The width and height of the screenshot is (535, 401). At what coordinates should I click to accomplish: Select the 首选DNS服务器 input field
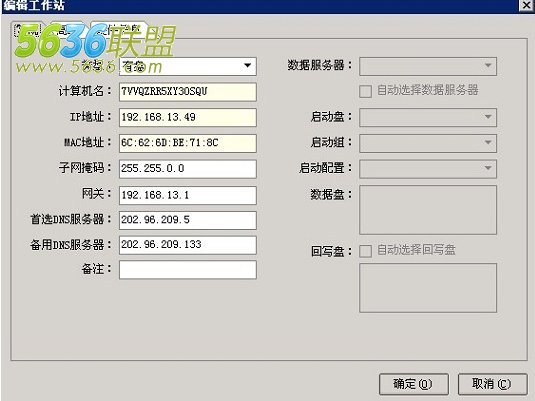point(188,220)
